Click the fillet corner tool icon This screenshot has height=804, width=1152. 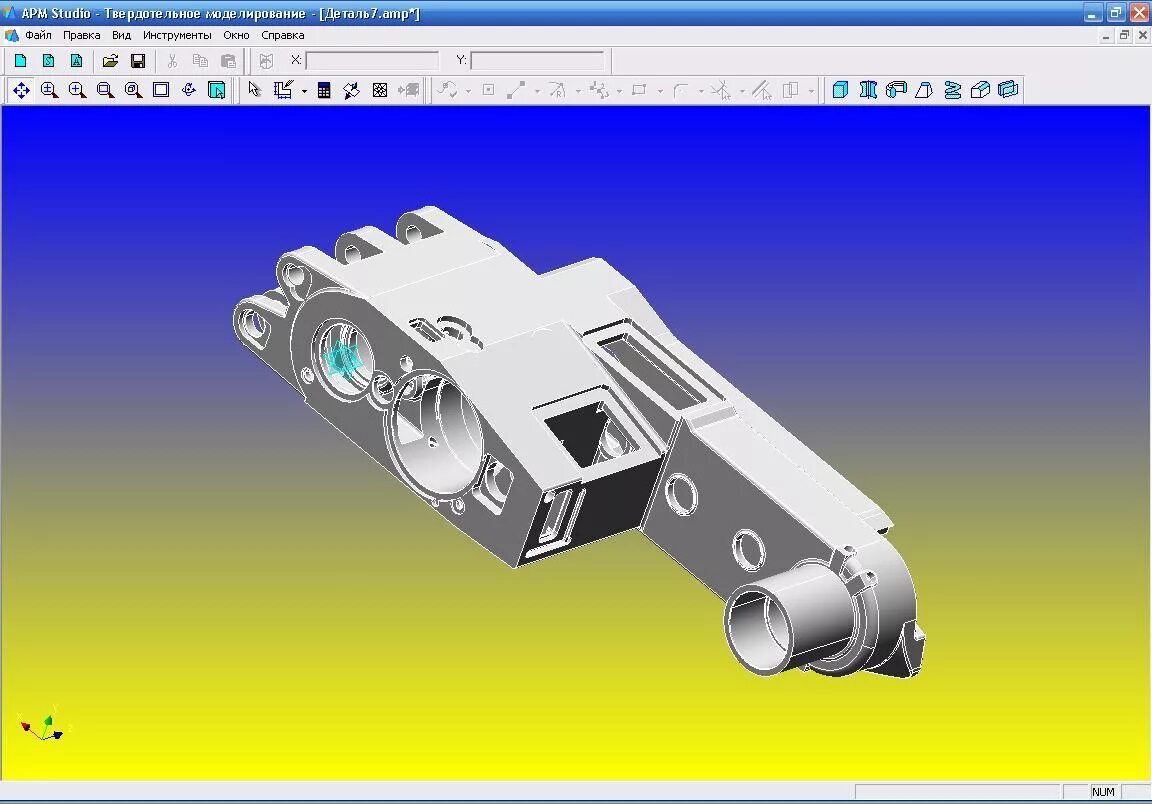coord(680,90)
